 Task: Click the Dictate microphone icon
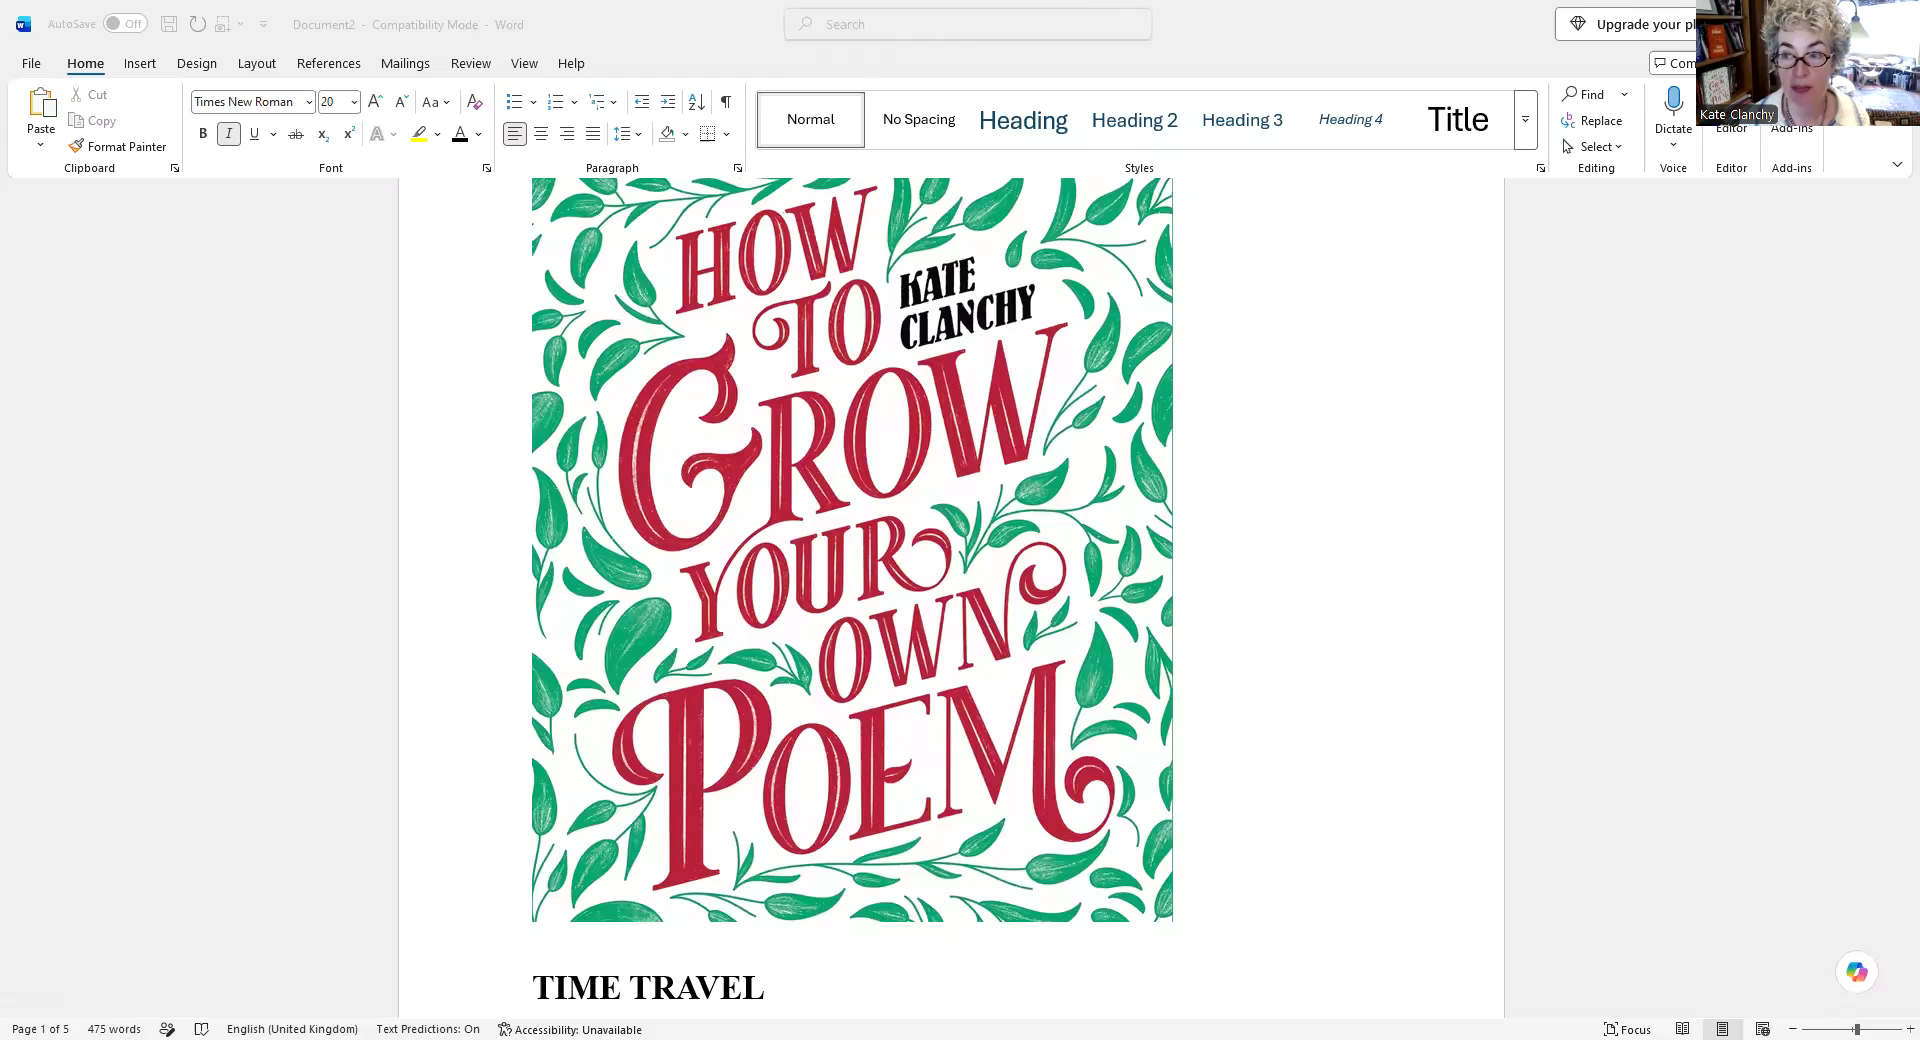(x=1673, y=101)
